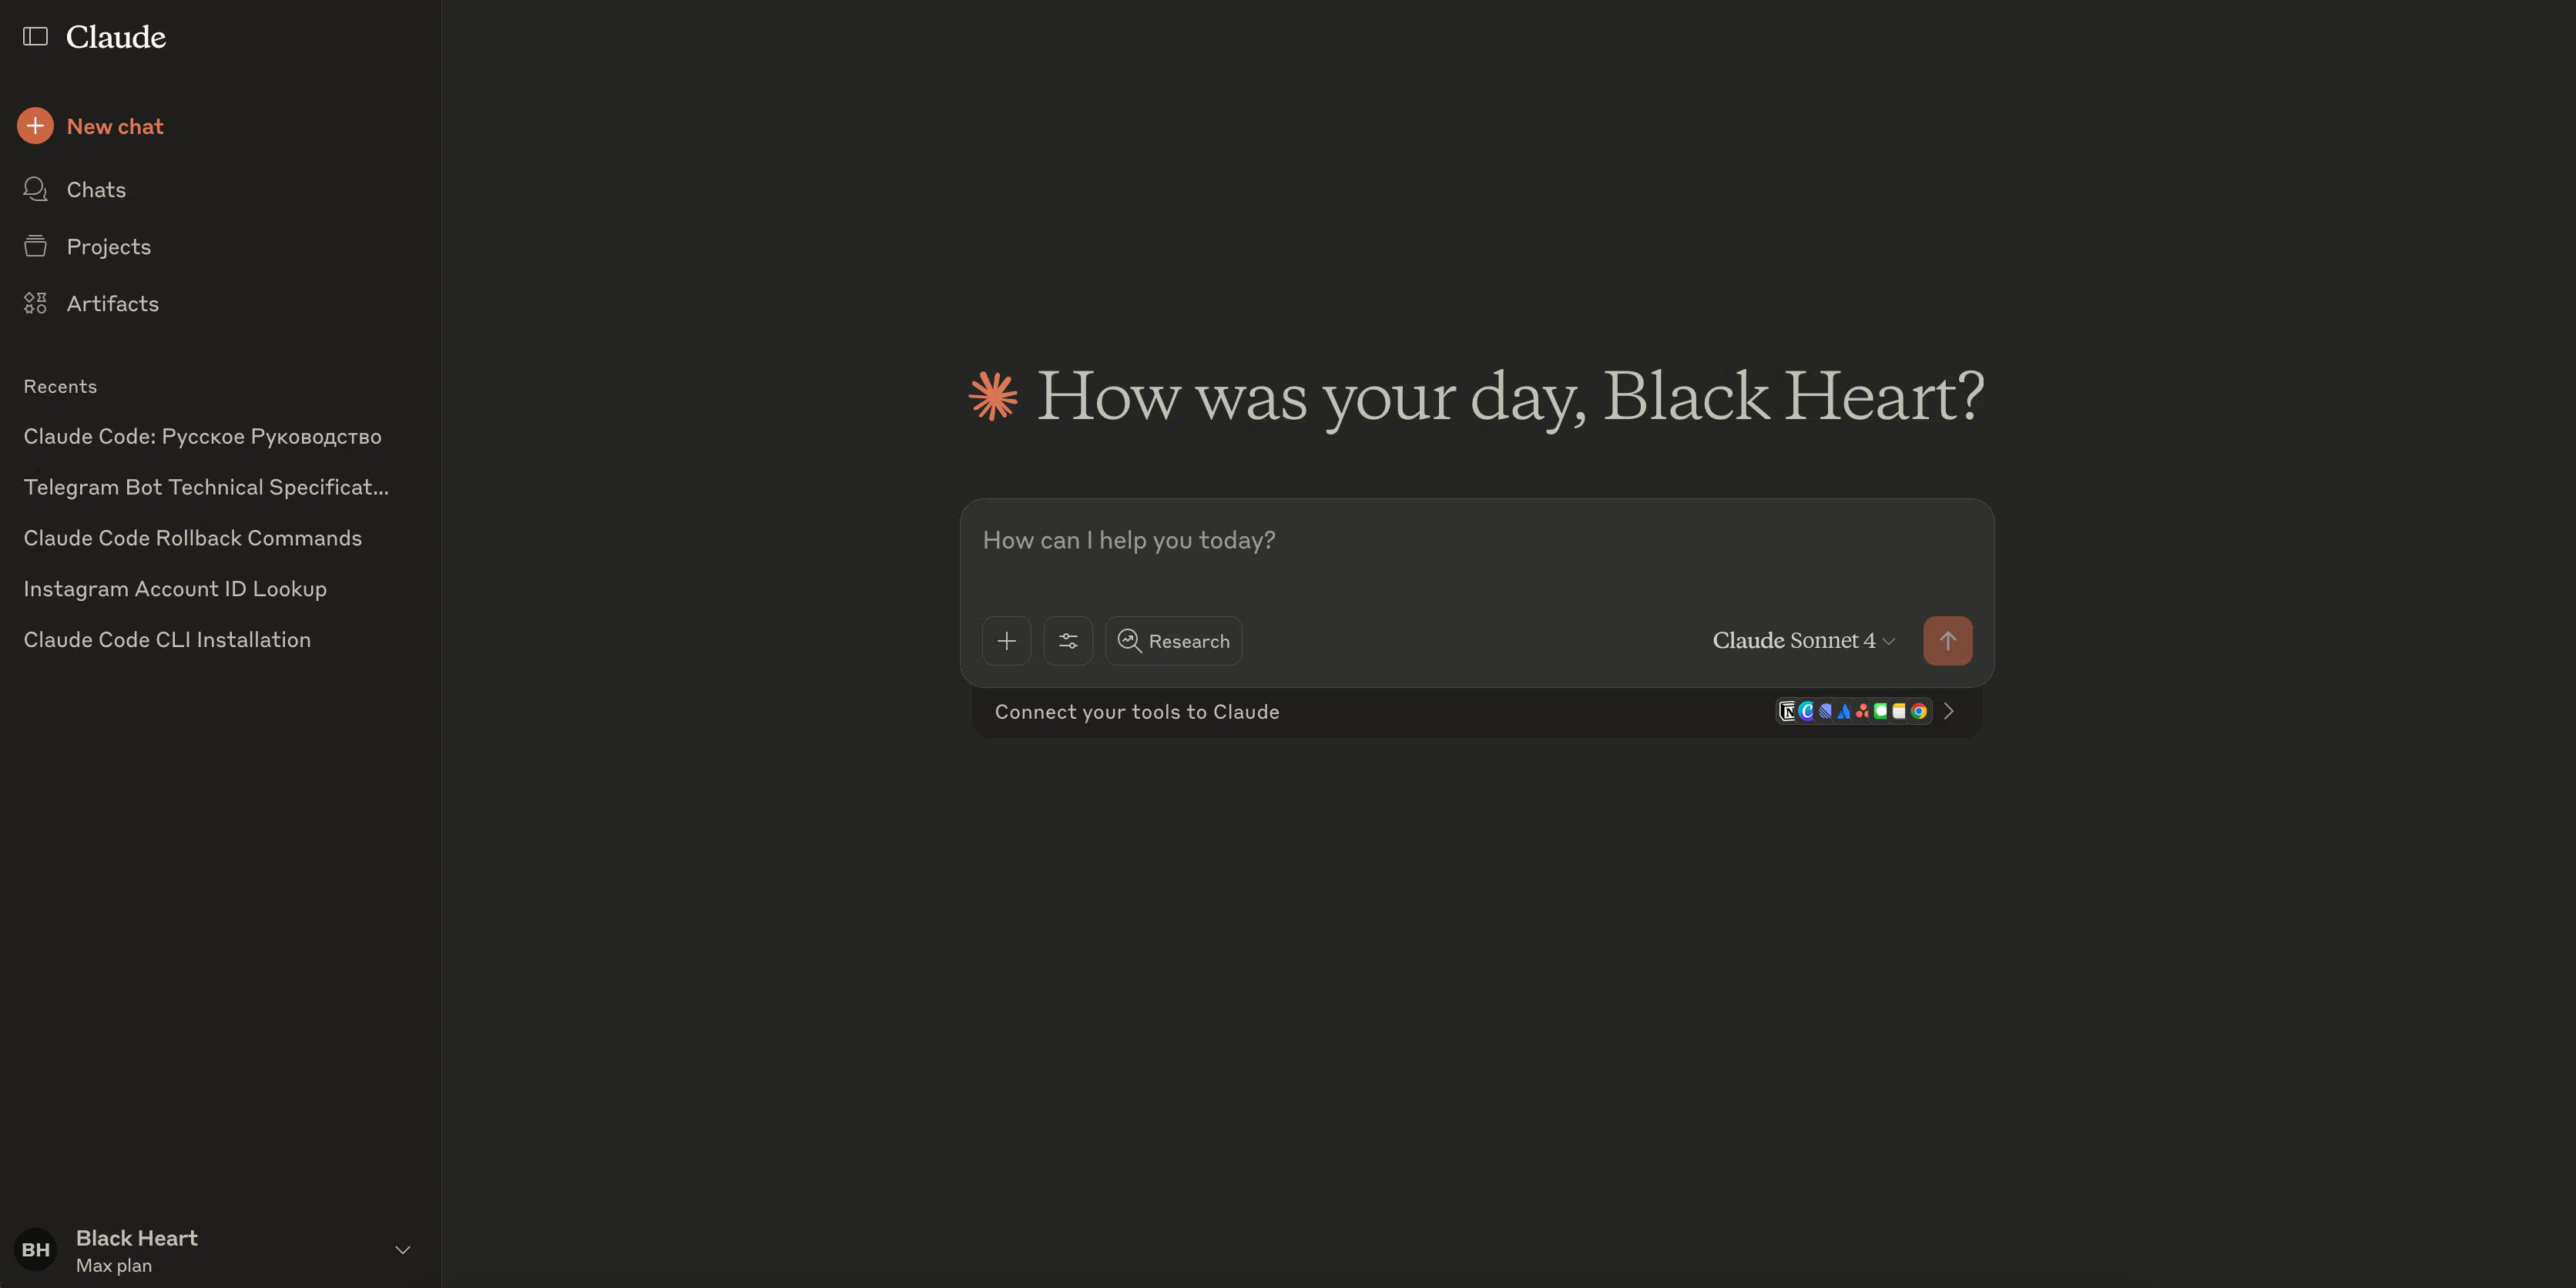Image resolution: width=2576 pixels, height=1288 pixels.
Task: Click the Canva connector icon
Action: [1806, 711]
